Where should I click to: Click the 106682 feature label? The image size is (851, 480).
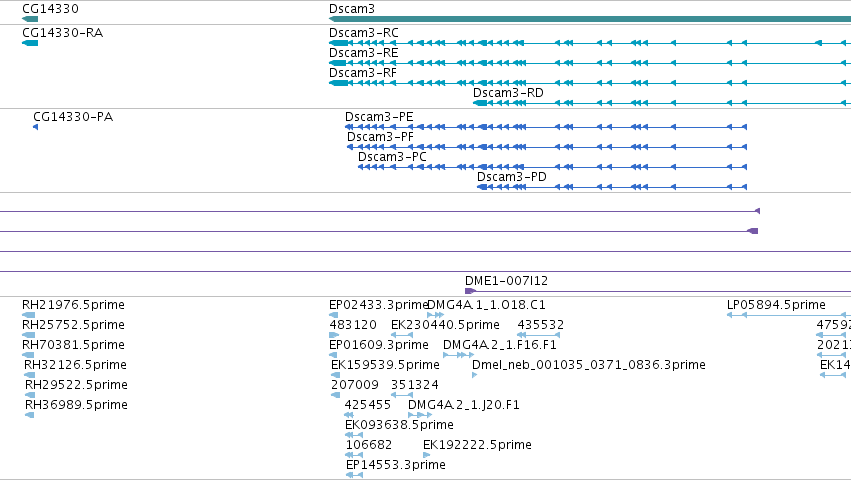point(369,445)
